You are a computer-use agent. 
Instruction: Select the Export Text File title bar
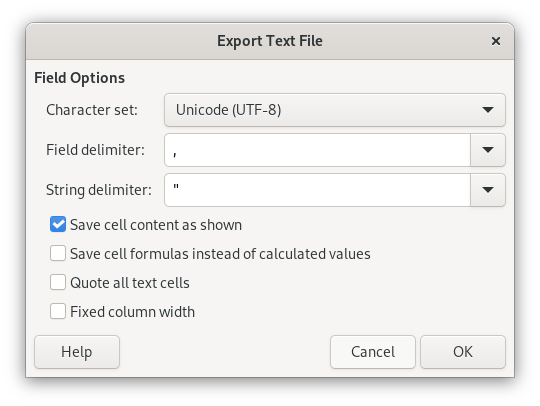270,41
